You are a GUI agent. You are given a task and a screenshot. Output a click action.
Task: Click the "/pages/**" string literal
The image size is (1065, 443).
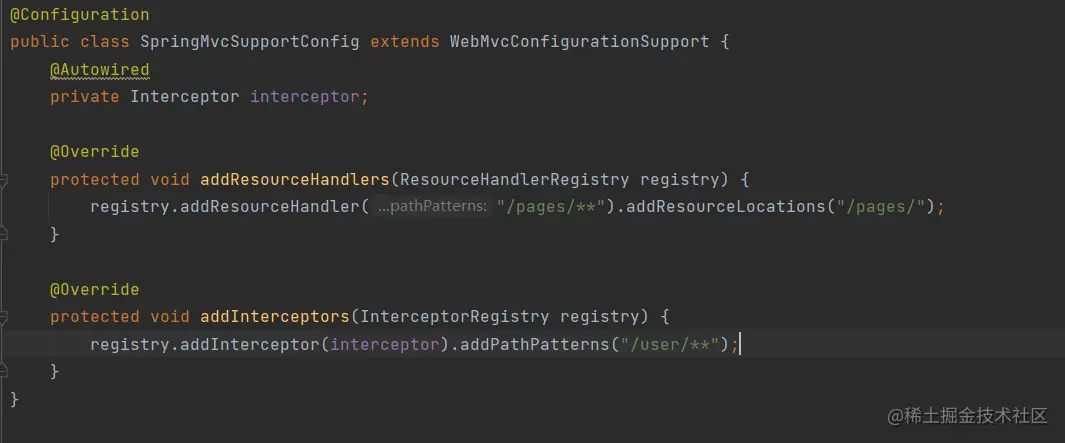click(550, 207)
